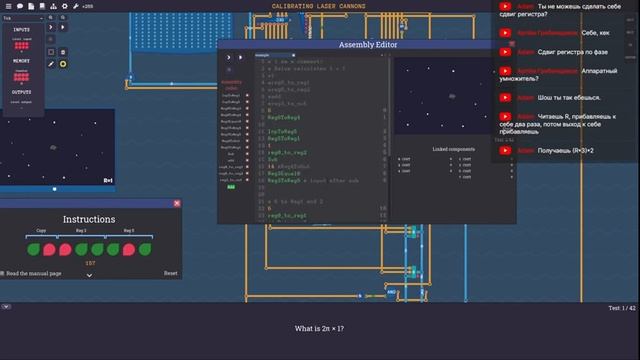
Task: Click the magnifier icon next to Tick dropdown
Action: pyautogui.click(x=51, y=18)
